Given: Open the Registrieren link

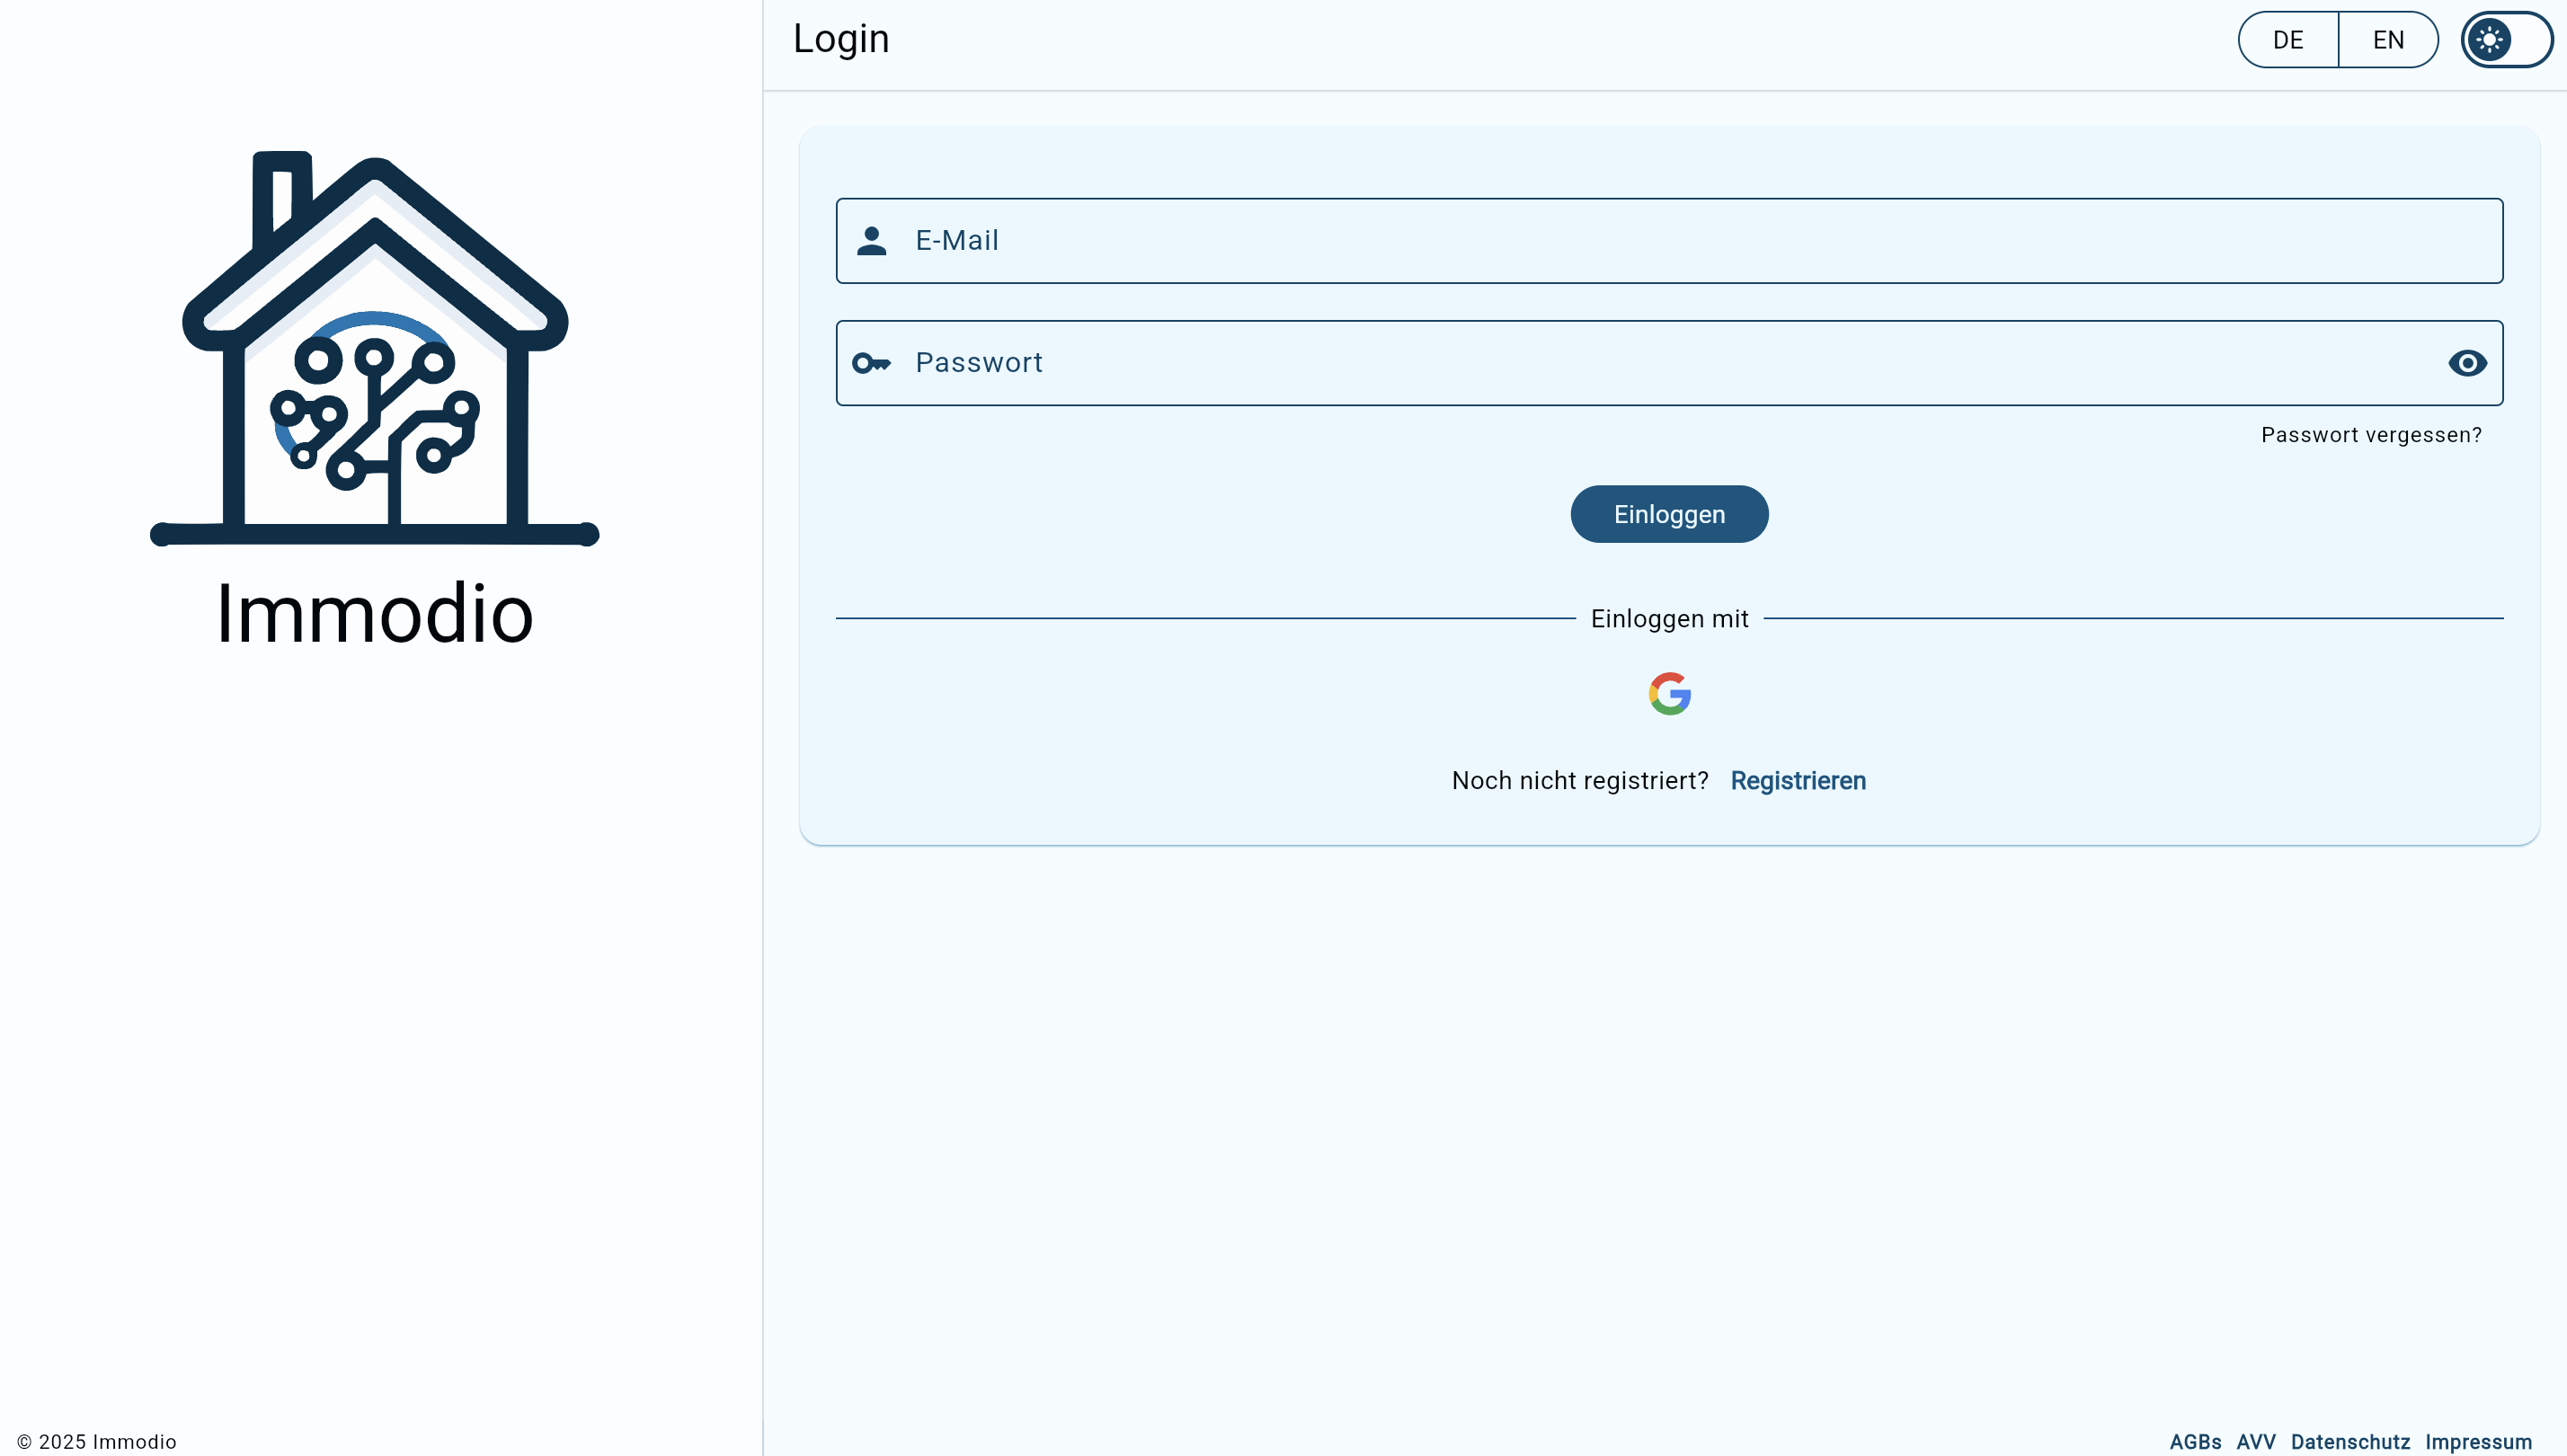Looking at the screenshot, I should [x=1797, y=781].
